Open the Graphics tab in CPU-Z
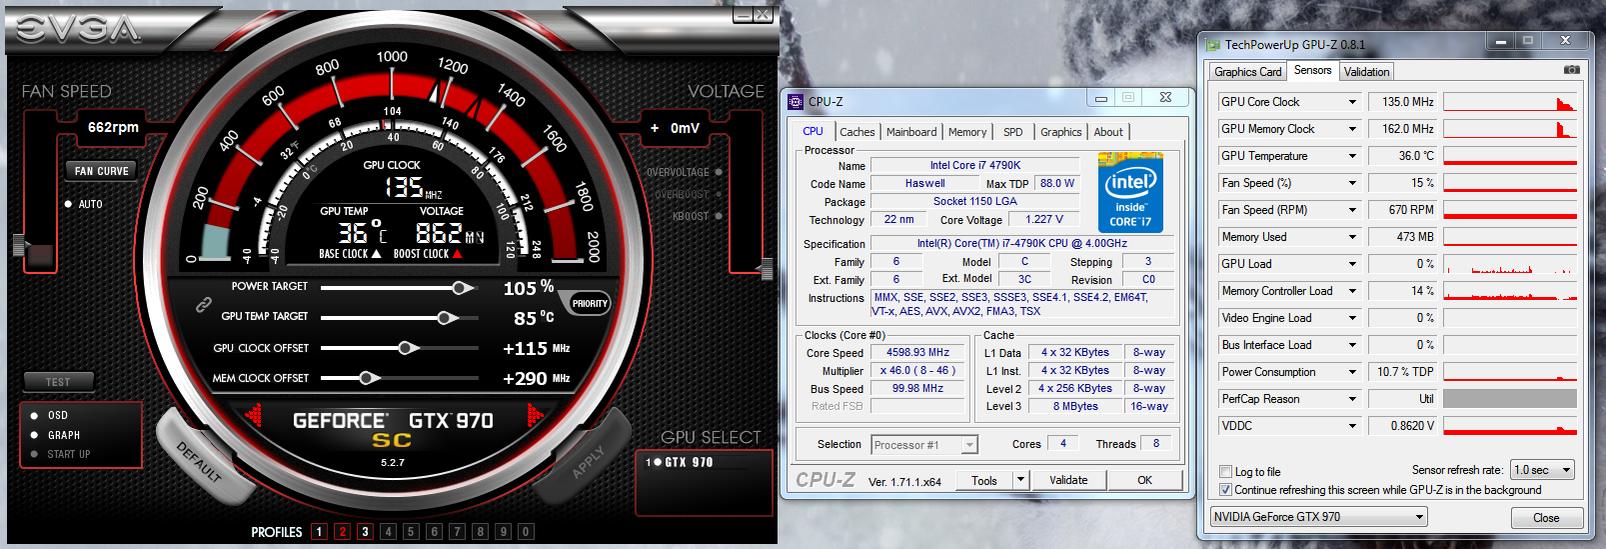 [x=1061, y=132]
